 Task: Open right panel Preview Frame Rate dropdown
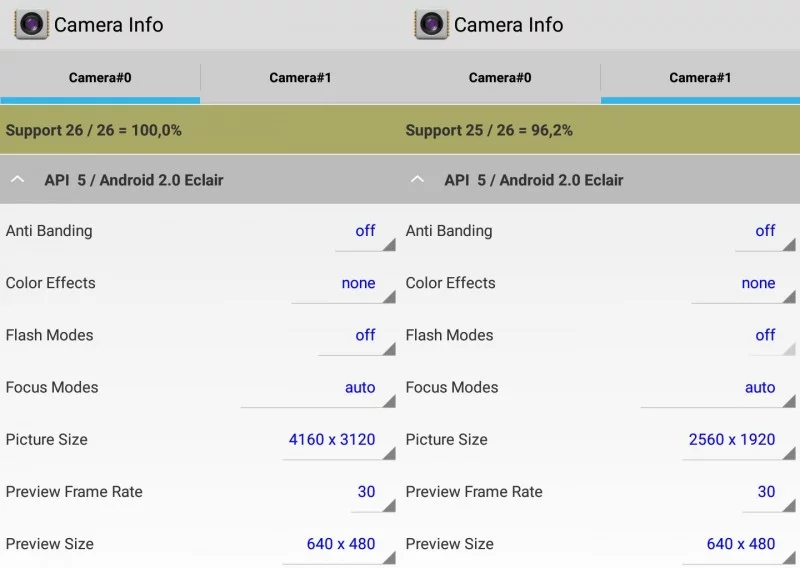coord(768,492)
